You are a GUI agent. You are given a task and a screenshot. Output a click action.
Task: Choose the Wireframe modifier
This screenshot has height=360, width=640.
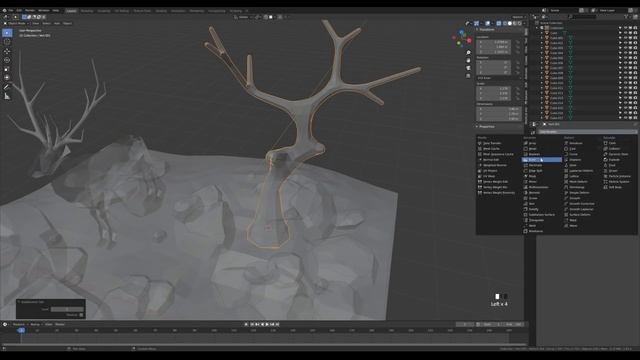pyautogui.click(x=536, y=231)
